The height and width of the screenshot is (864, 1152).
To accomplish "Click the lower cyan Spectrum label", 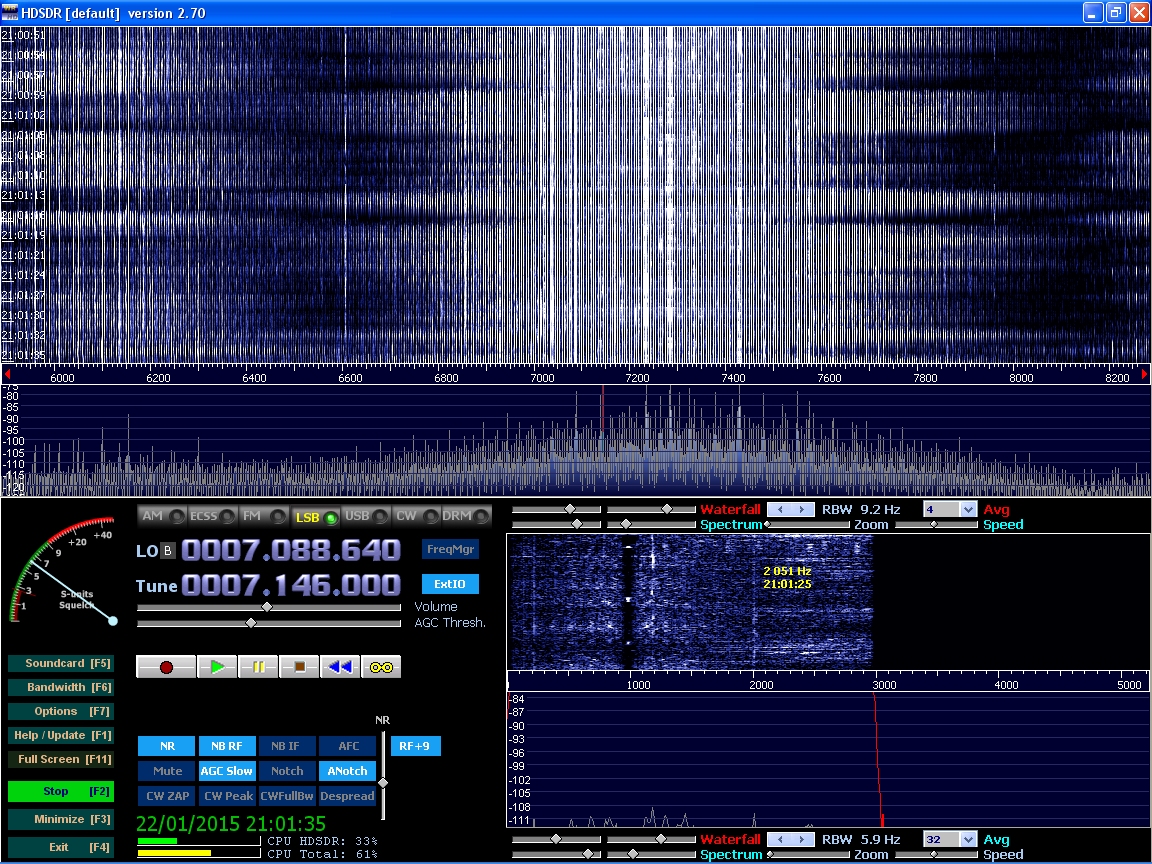I will pyautogui.click(x=731, y=854).
